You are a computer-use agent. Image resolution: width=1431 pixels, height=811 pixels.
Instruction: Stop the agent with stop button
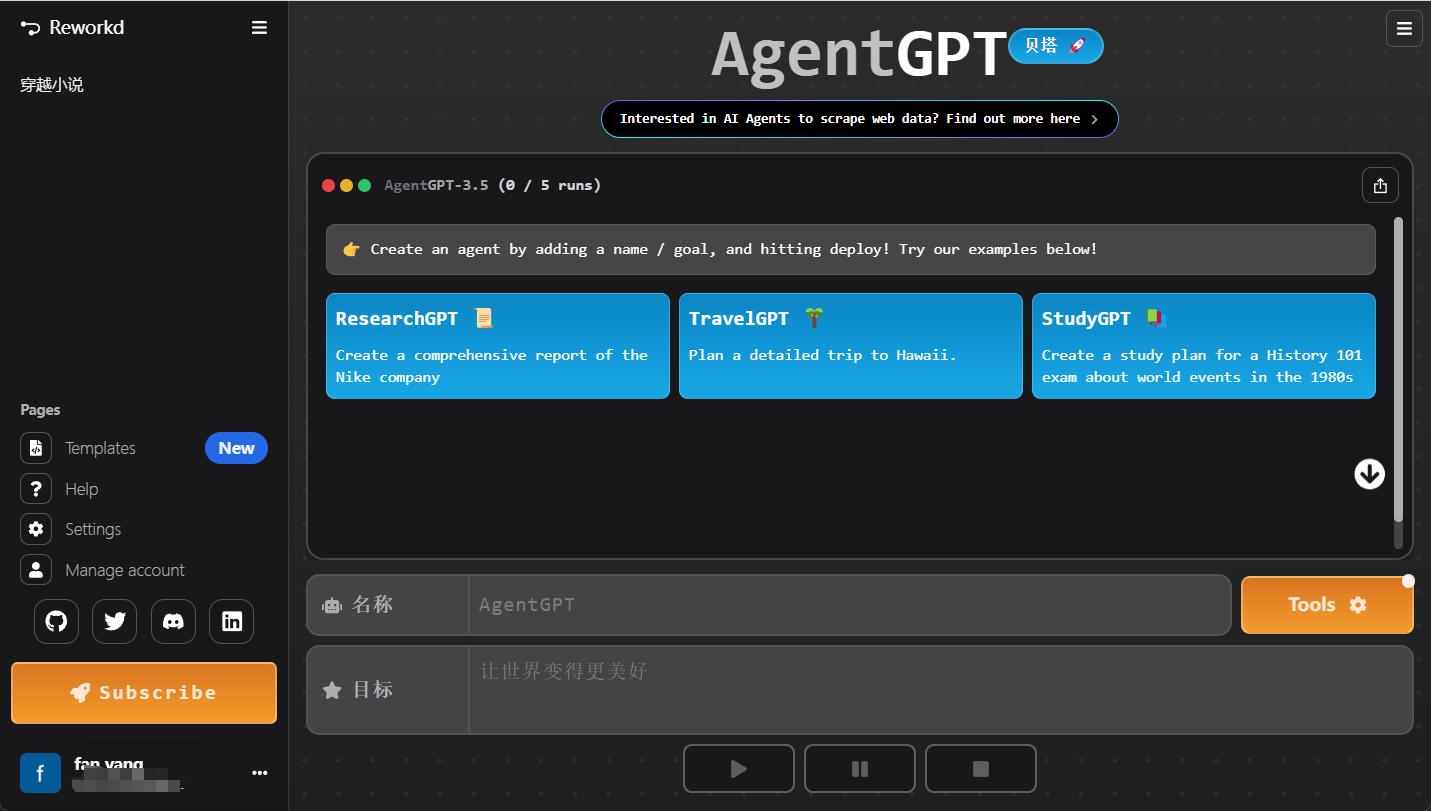pyautogui.click(x=981, y=768)
